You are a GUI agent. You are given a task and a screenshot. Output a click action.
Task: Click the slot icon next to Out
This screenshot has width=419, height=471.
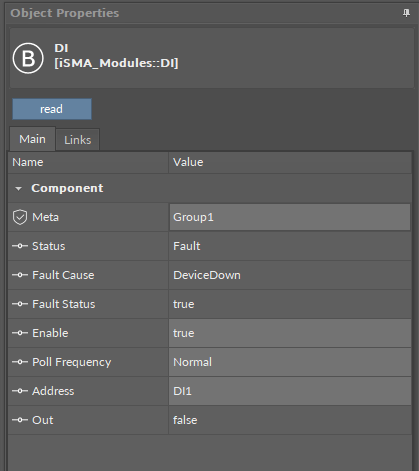20,420
